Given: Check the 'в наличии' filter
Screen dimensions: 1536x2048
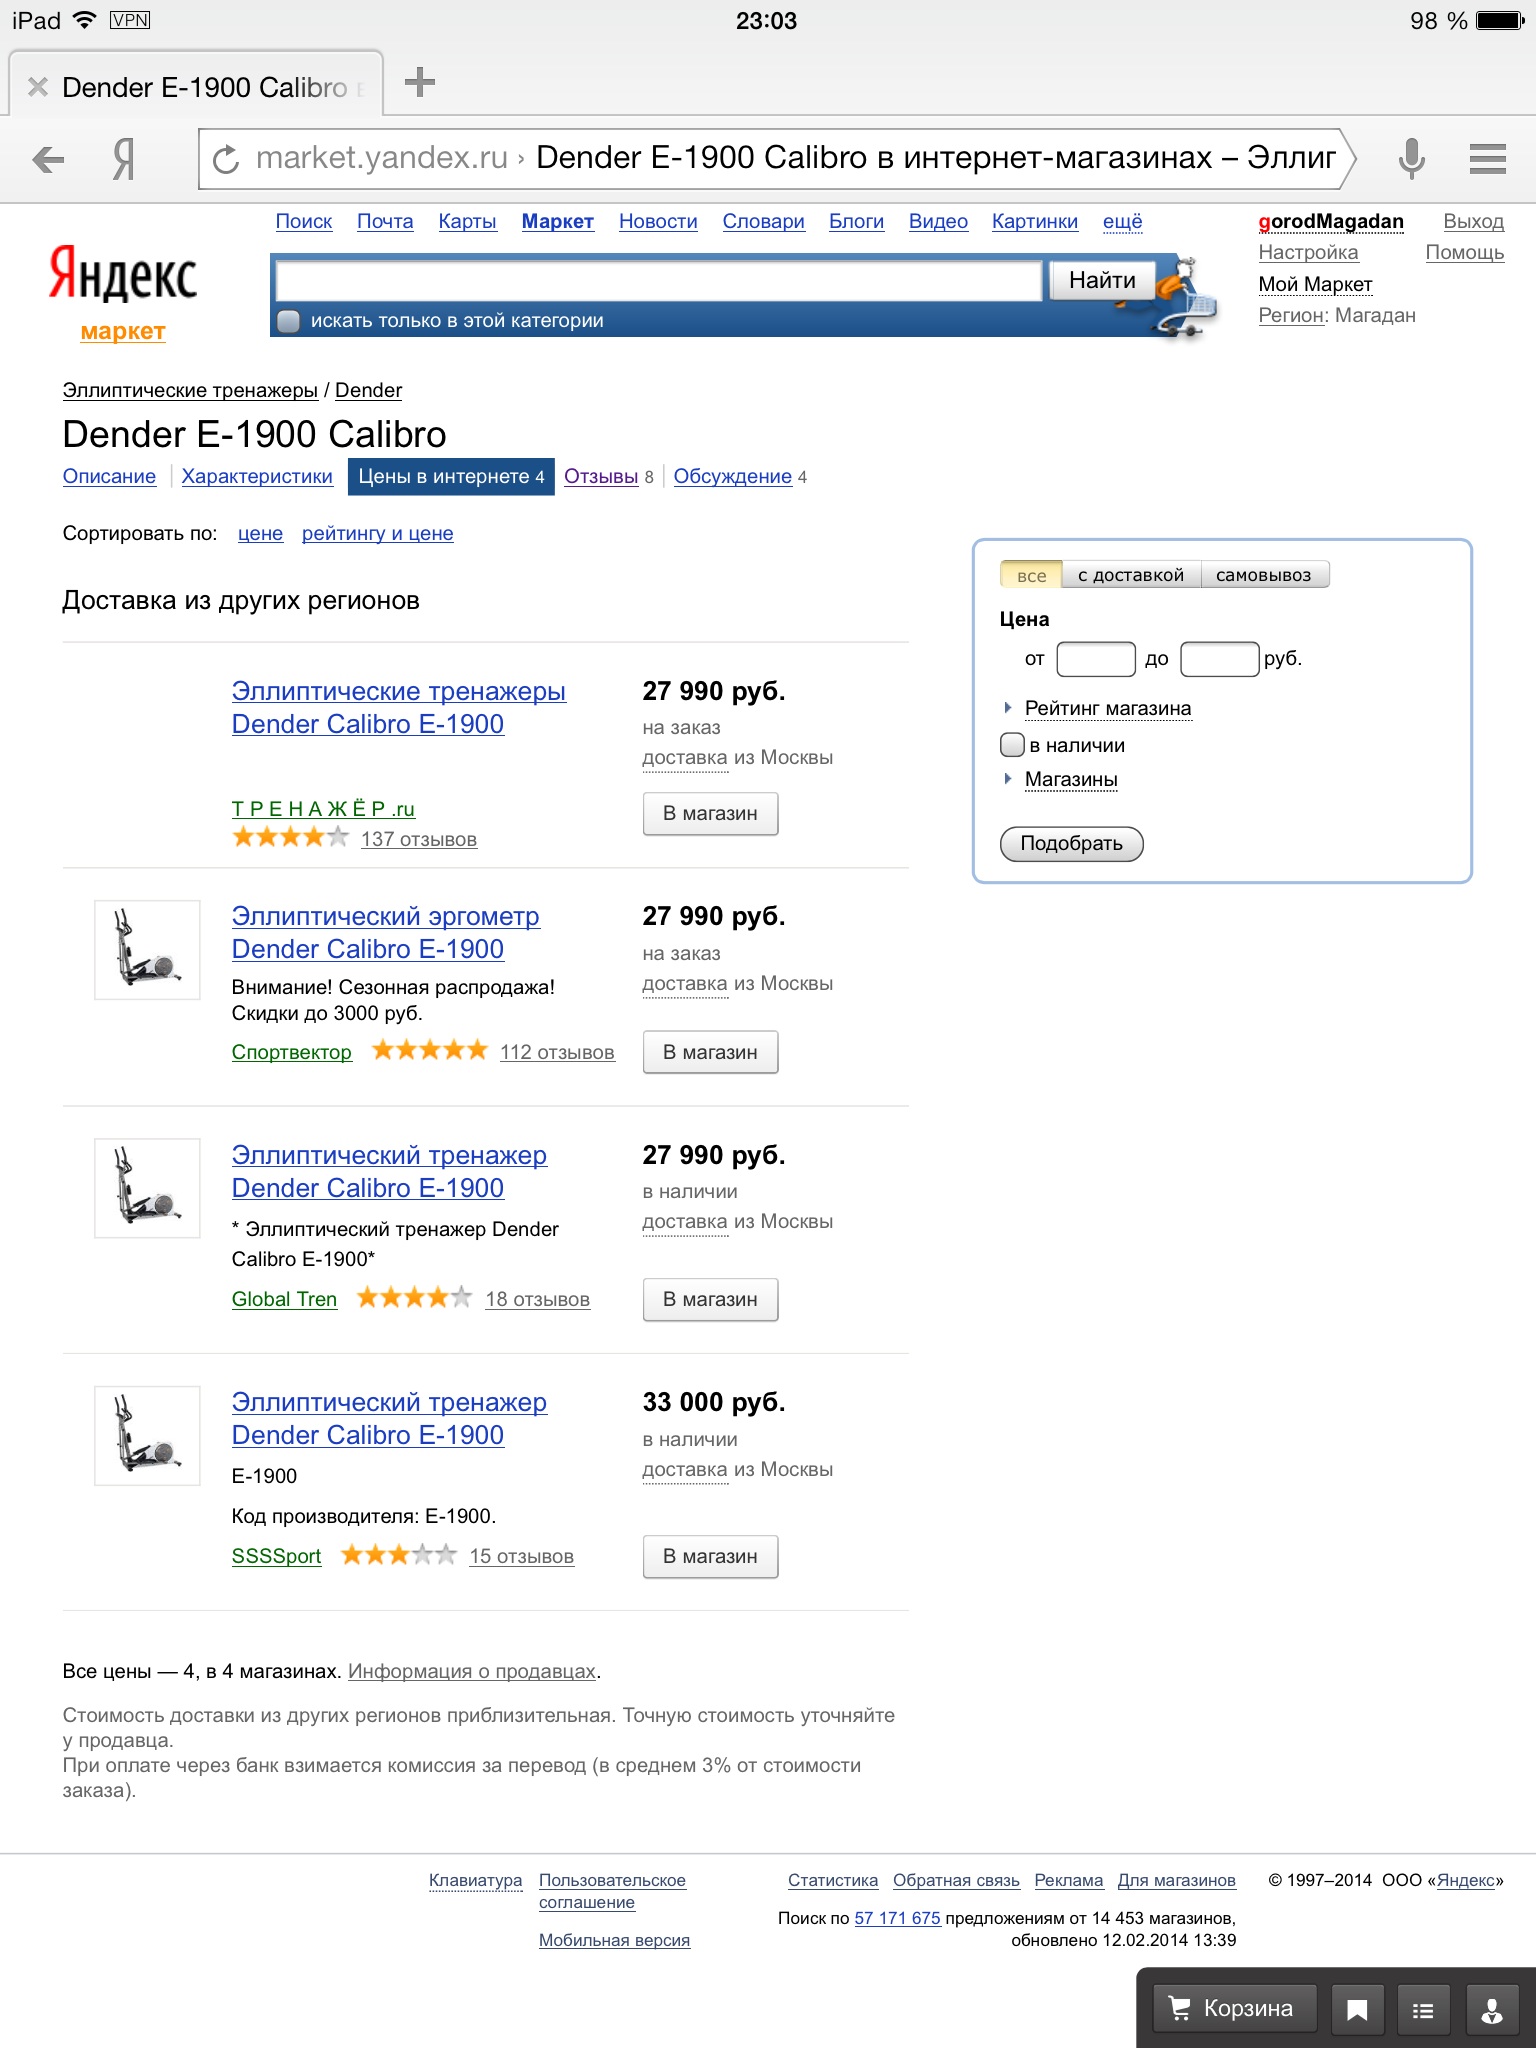Looking at the screenshot, I should coord(1013,745).
